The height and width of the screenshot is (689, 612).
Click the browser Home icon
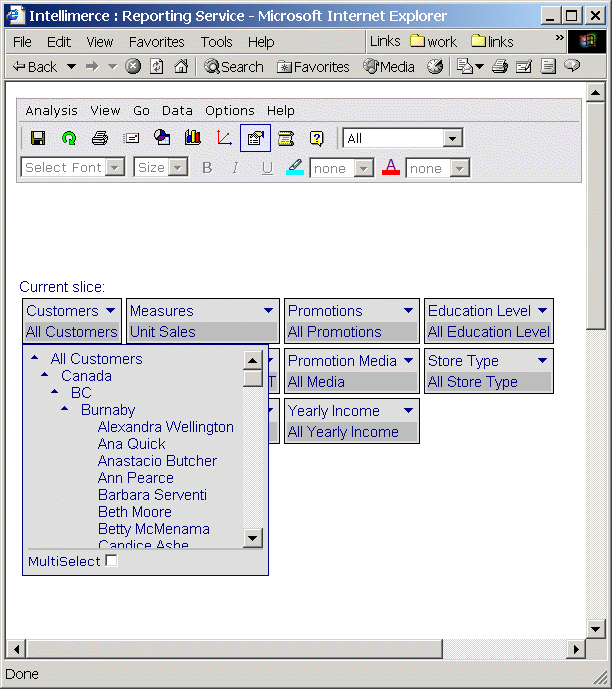(181, 66)
